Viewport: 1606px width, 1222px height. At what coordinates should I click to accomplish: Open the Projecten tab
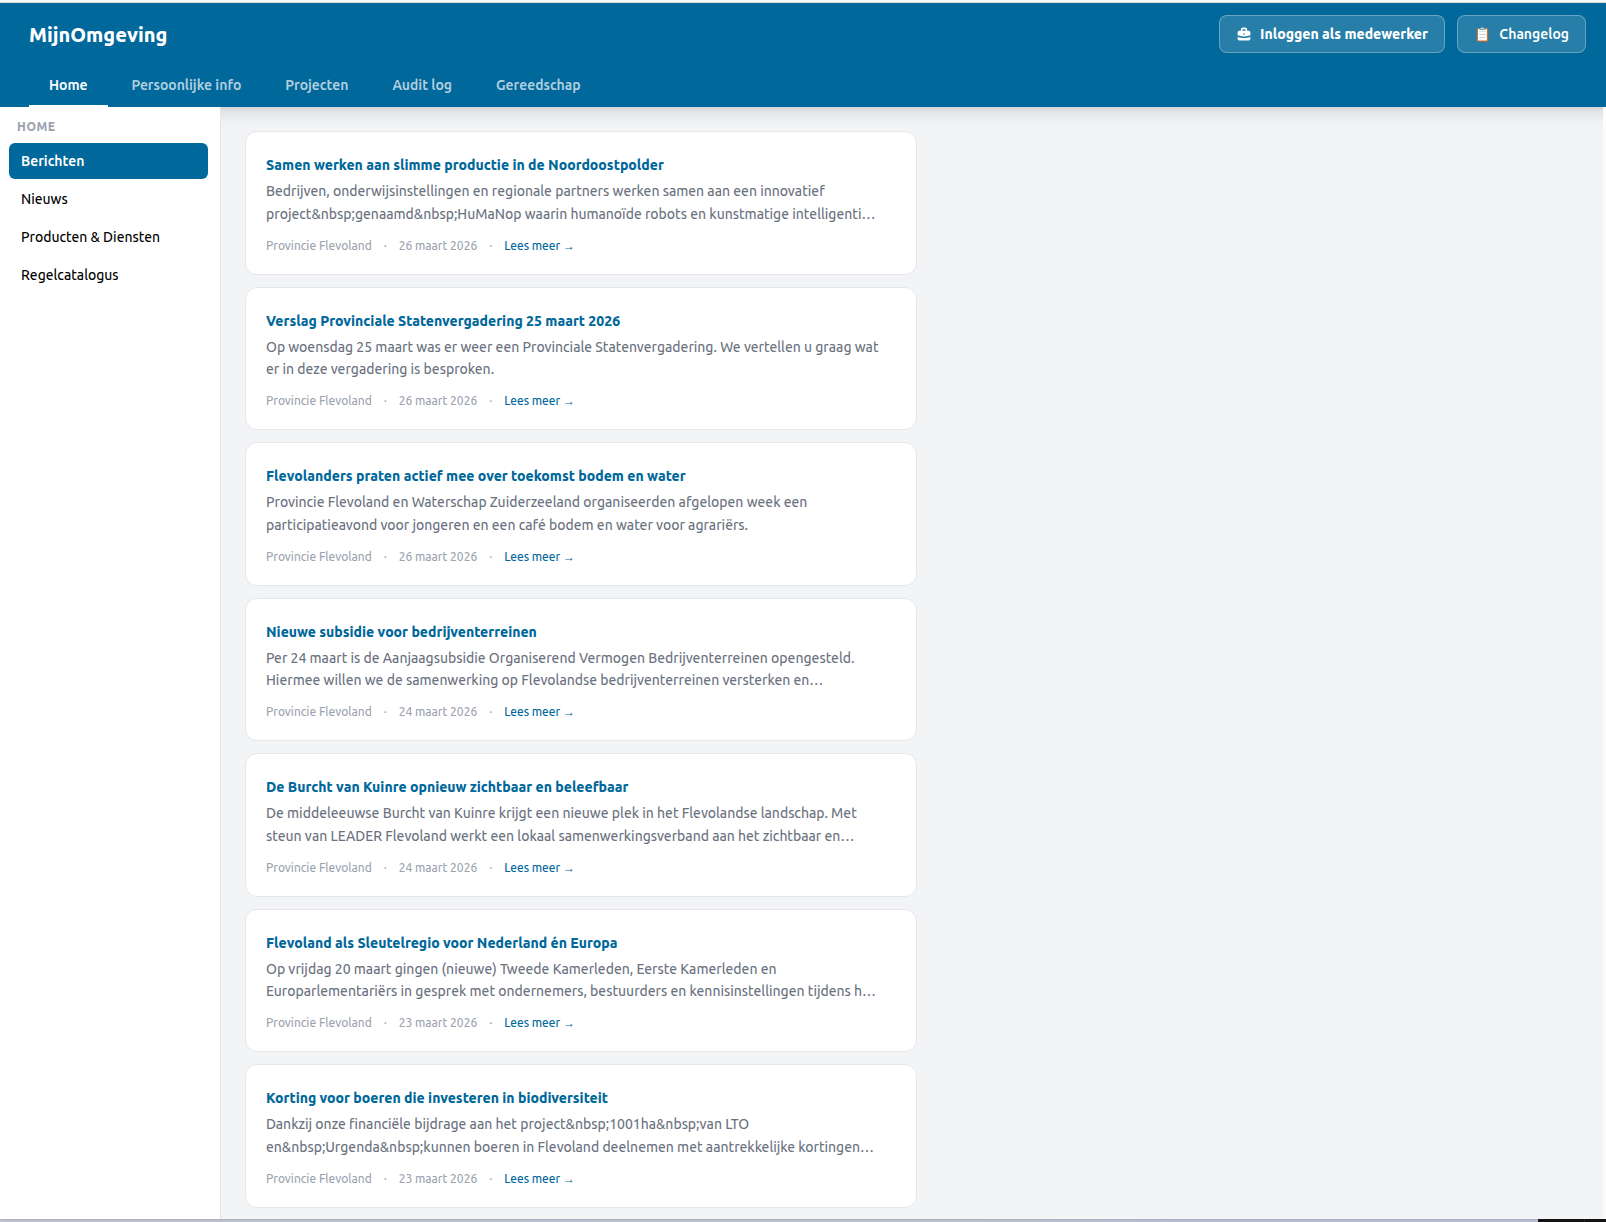click(x=316, y=85)
